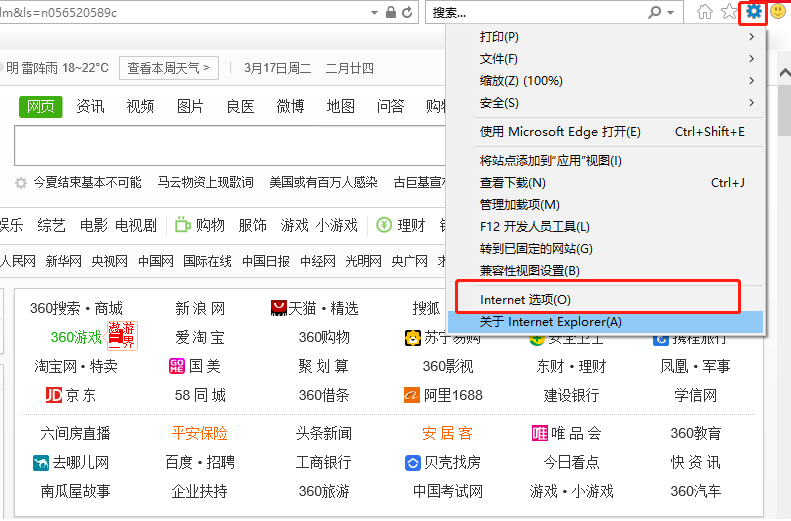The width and height of the screenshot is (791, 521).
Task: Open the 京东 (JD) site shortcut
Action: (x=71, y=395)
